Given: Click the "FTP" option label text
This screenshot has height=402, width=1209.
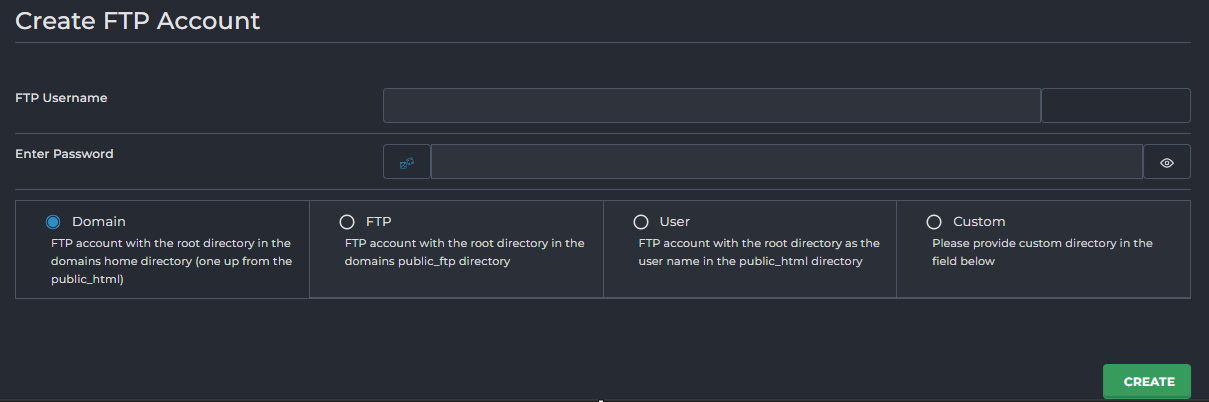Looking at the screenshot, I should click(379, 222).
